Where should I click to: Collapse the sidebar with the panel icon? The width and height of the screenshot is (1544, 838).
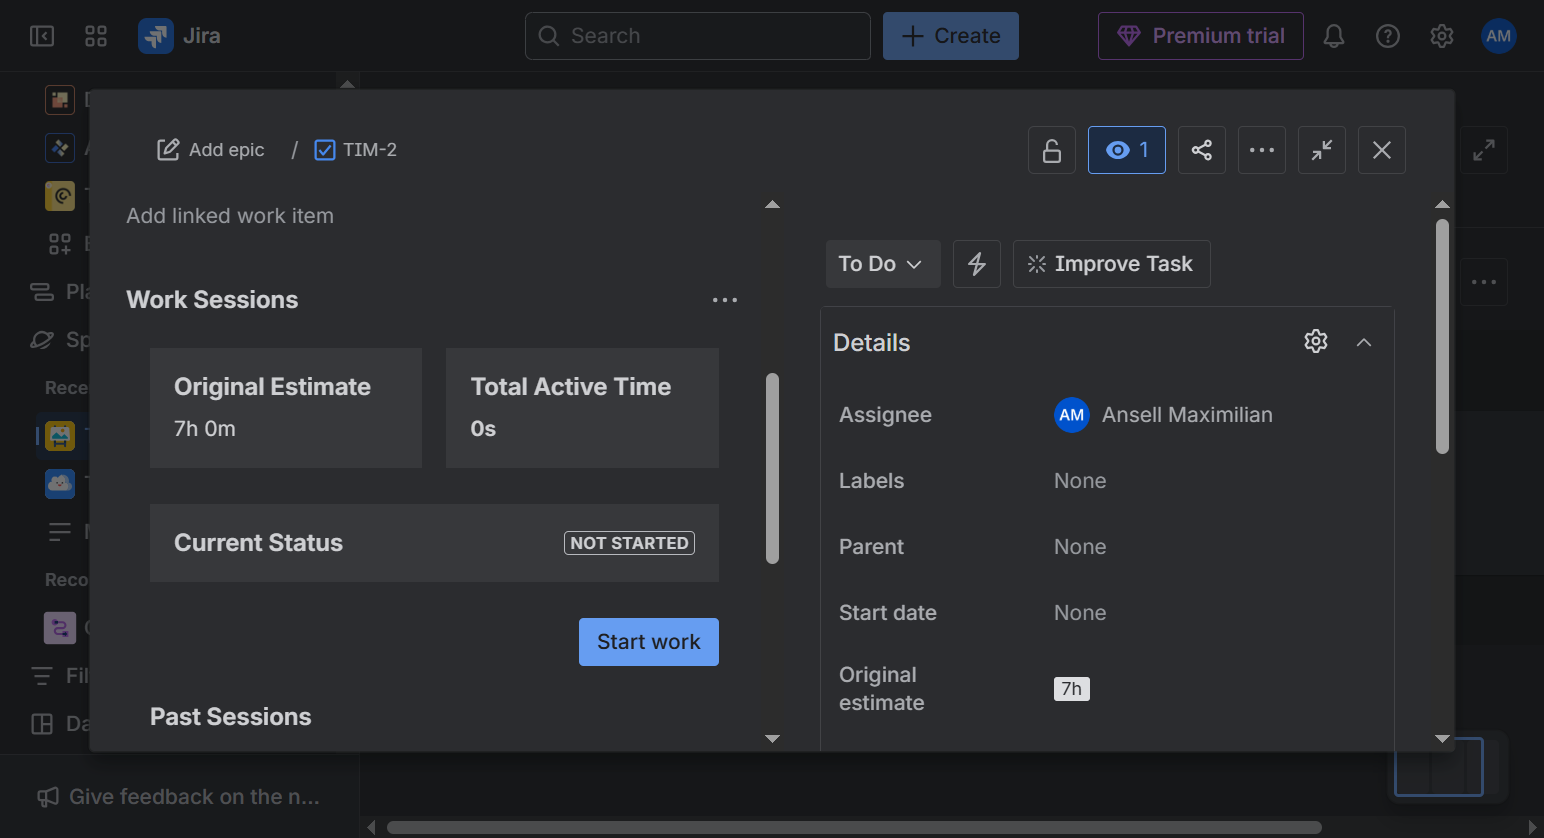tap(42, 36)
